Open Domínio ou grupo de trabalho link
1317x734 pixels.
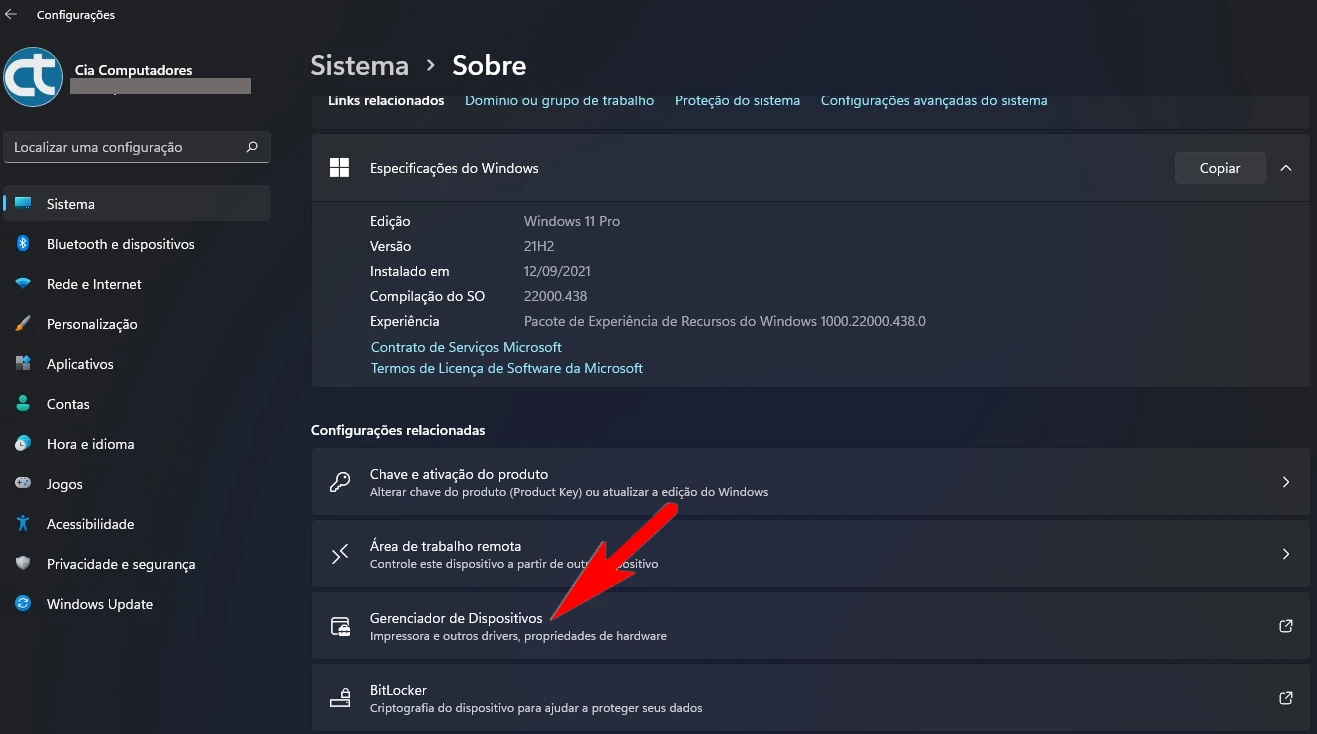[559, 100]
